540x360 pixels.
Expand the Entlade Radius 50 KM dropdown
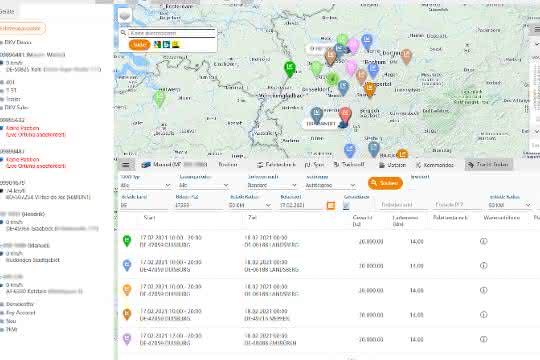pyautogui.click(x=510, y=205)
